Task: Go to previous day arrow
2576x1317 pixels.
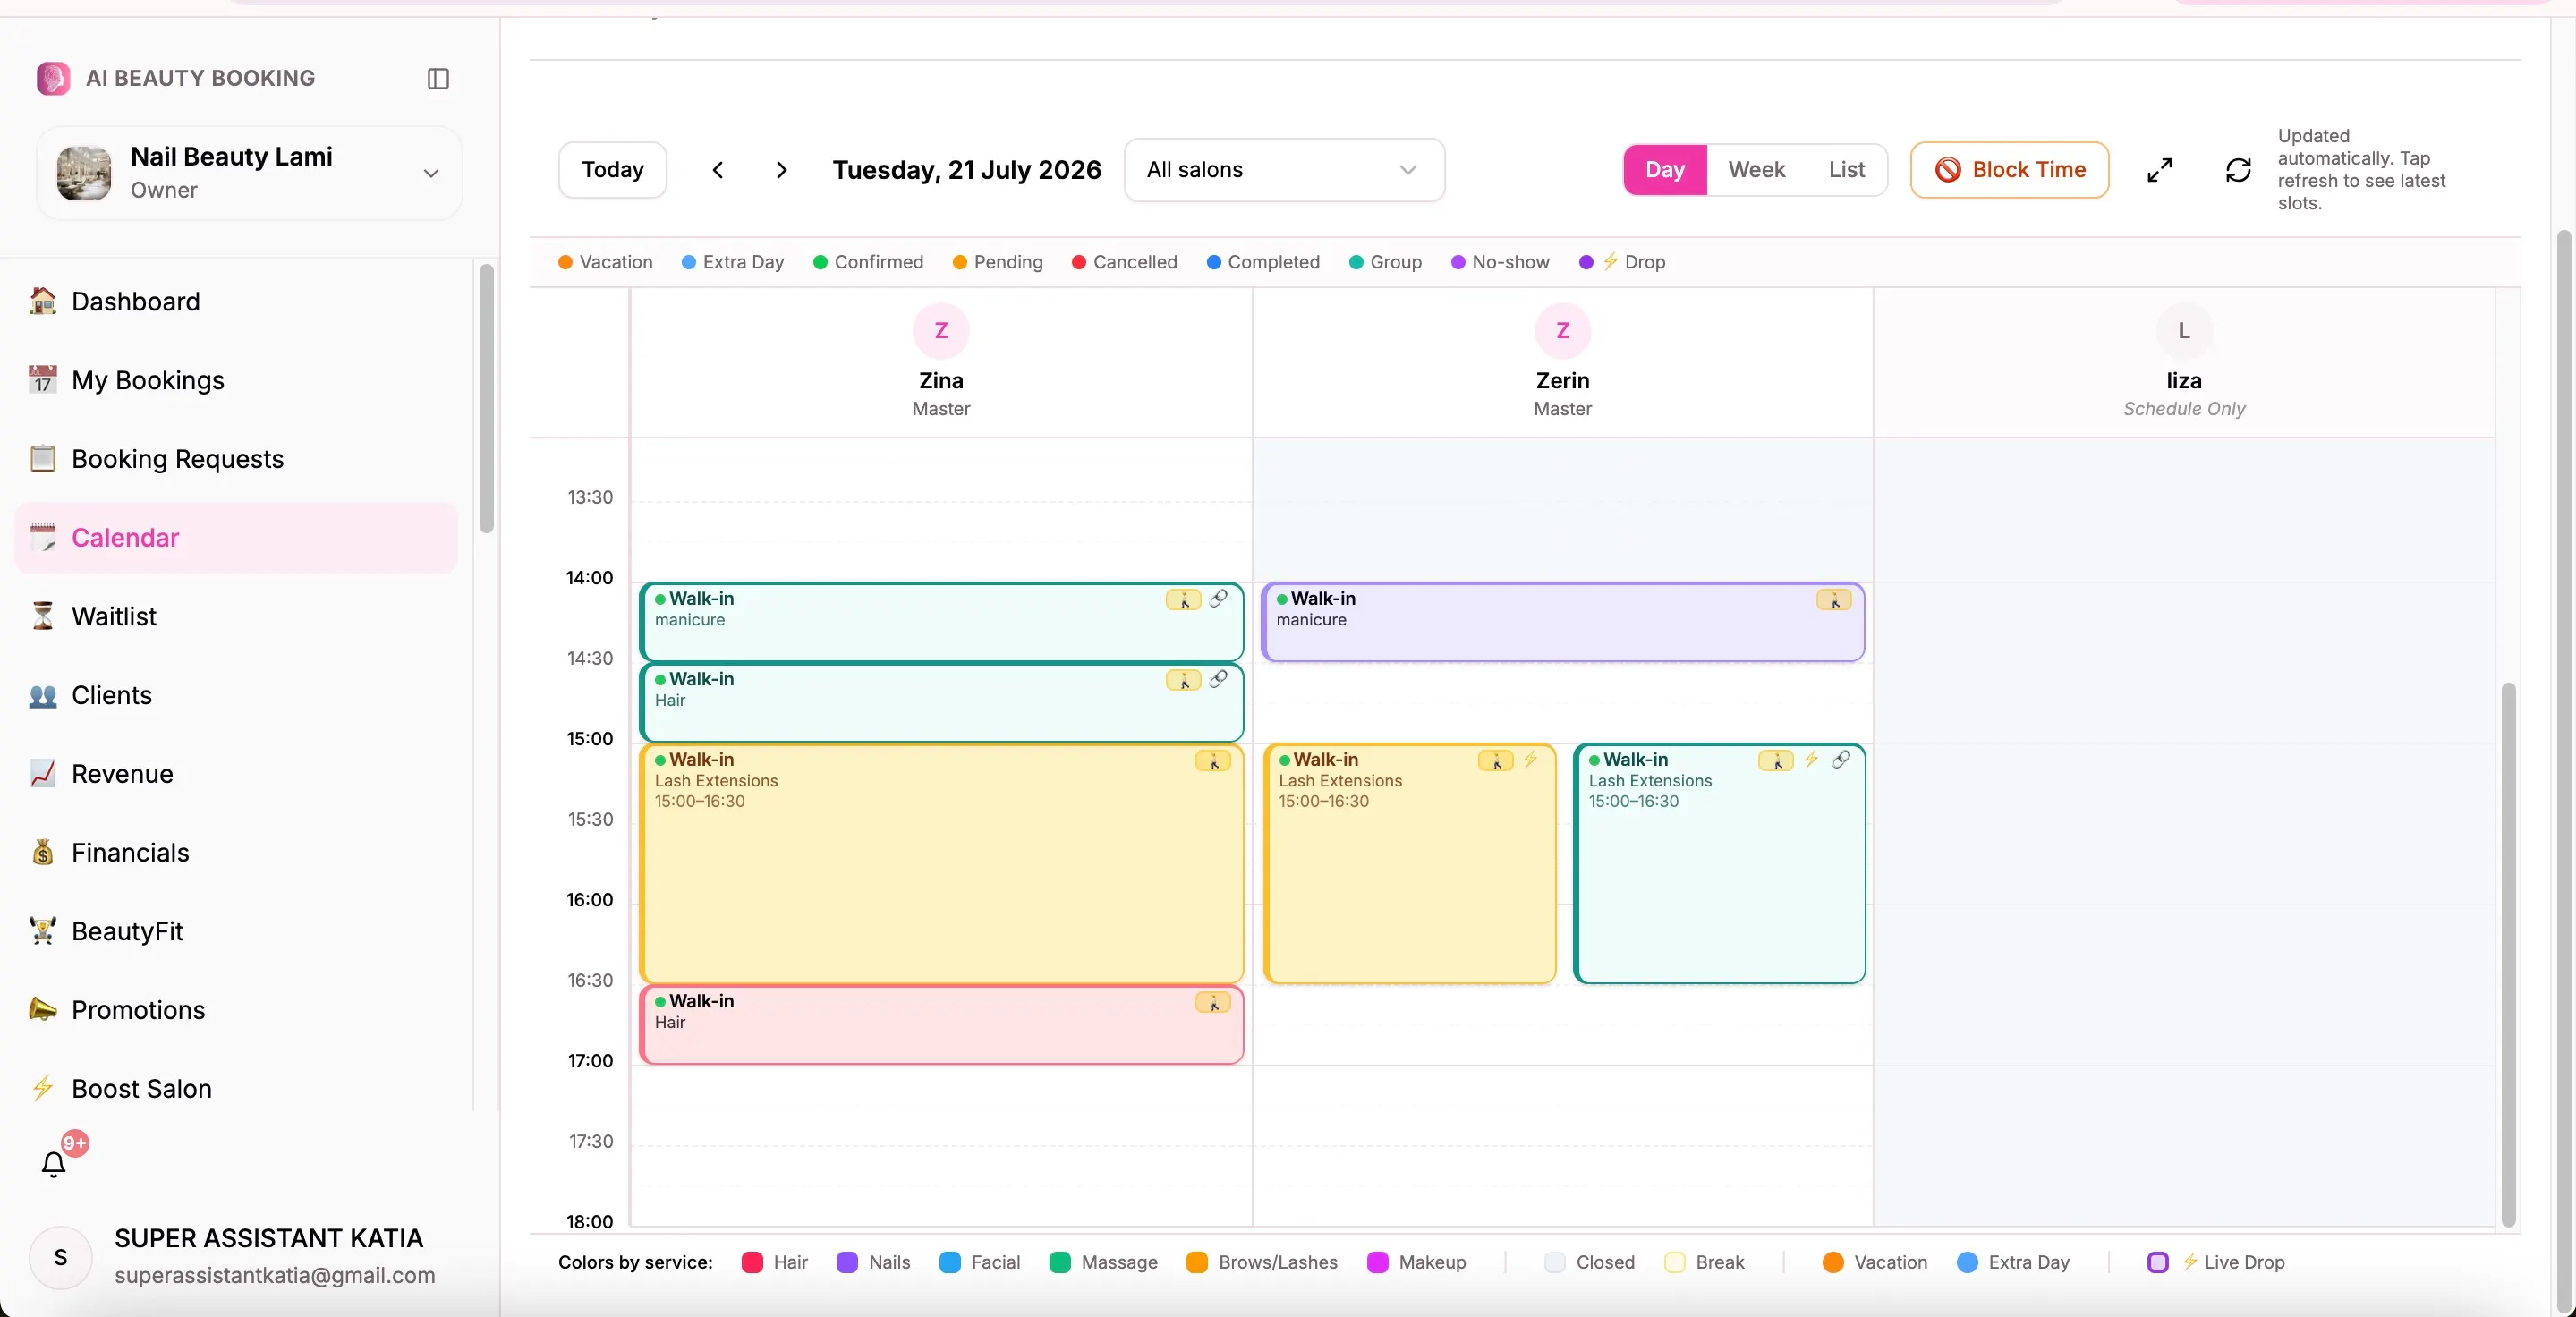Action: point(718,170)
